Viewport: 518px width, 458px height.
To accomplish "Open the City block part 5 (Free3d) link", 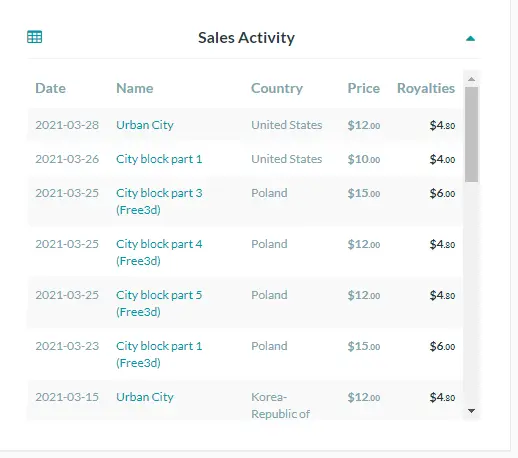I will pos(159,303).
